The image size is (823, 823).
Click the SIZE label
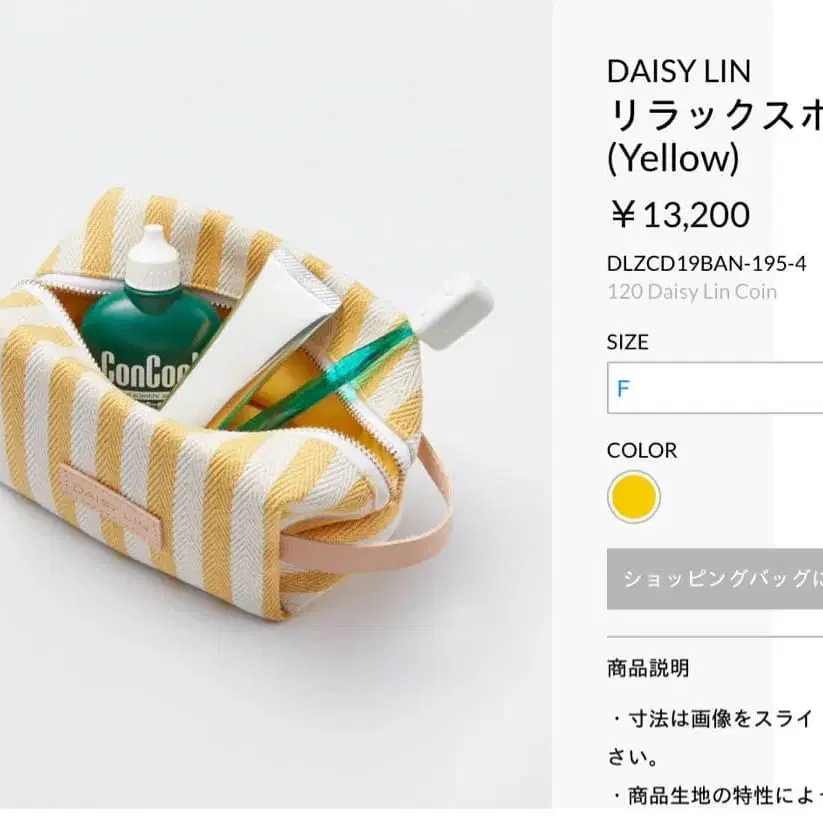click(627, 342)
